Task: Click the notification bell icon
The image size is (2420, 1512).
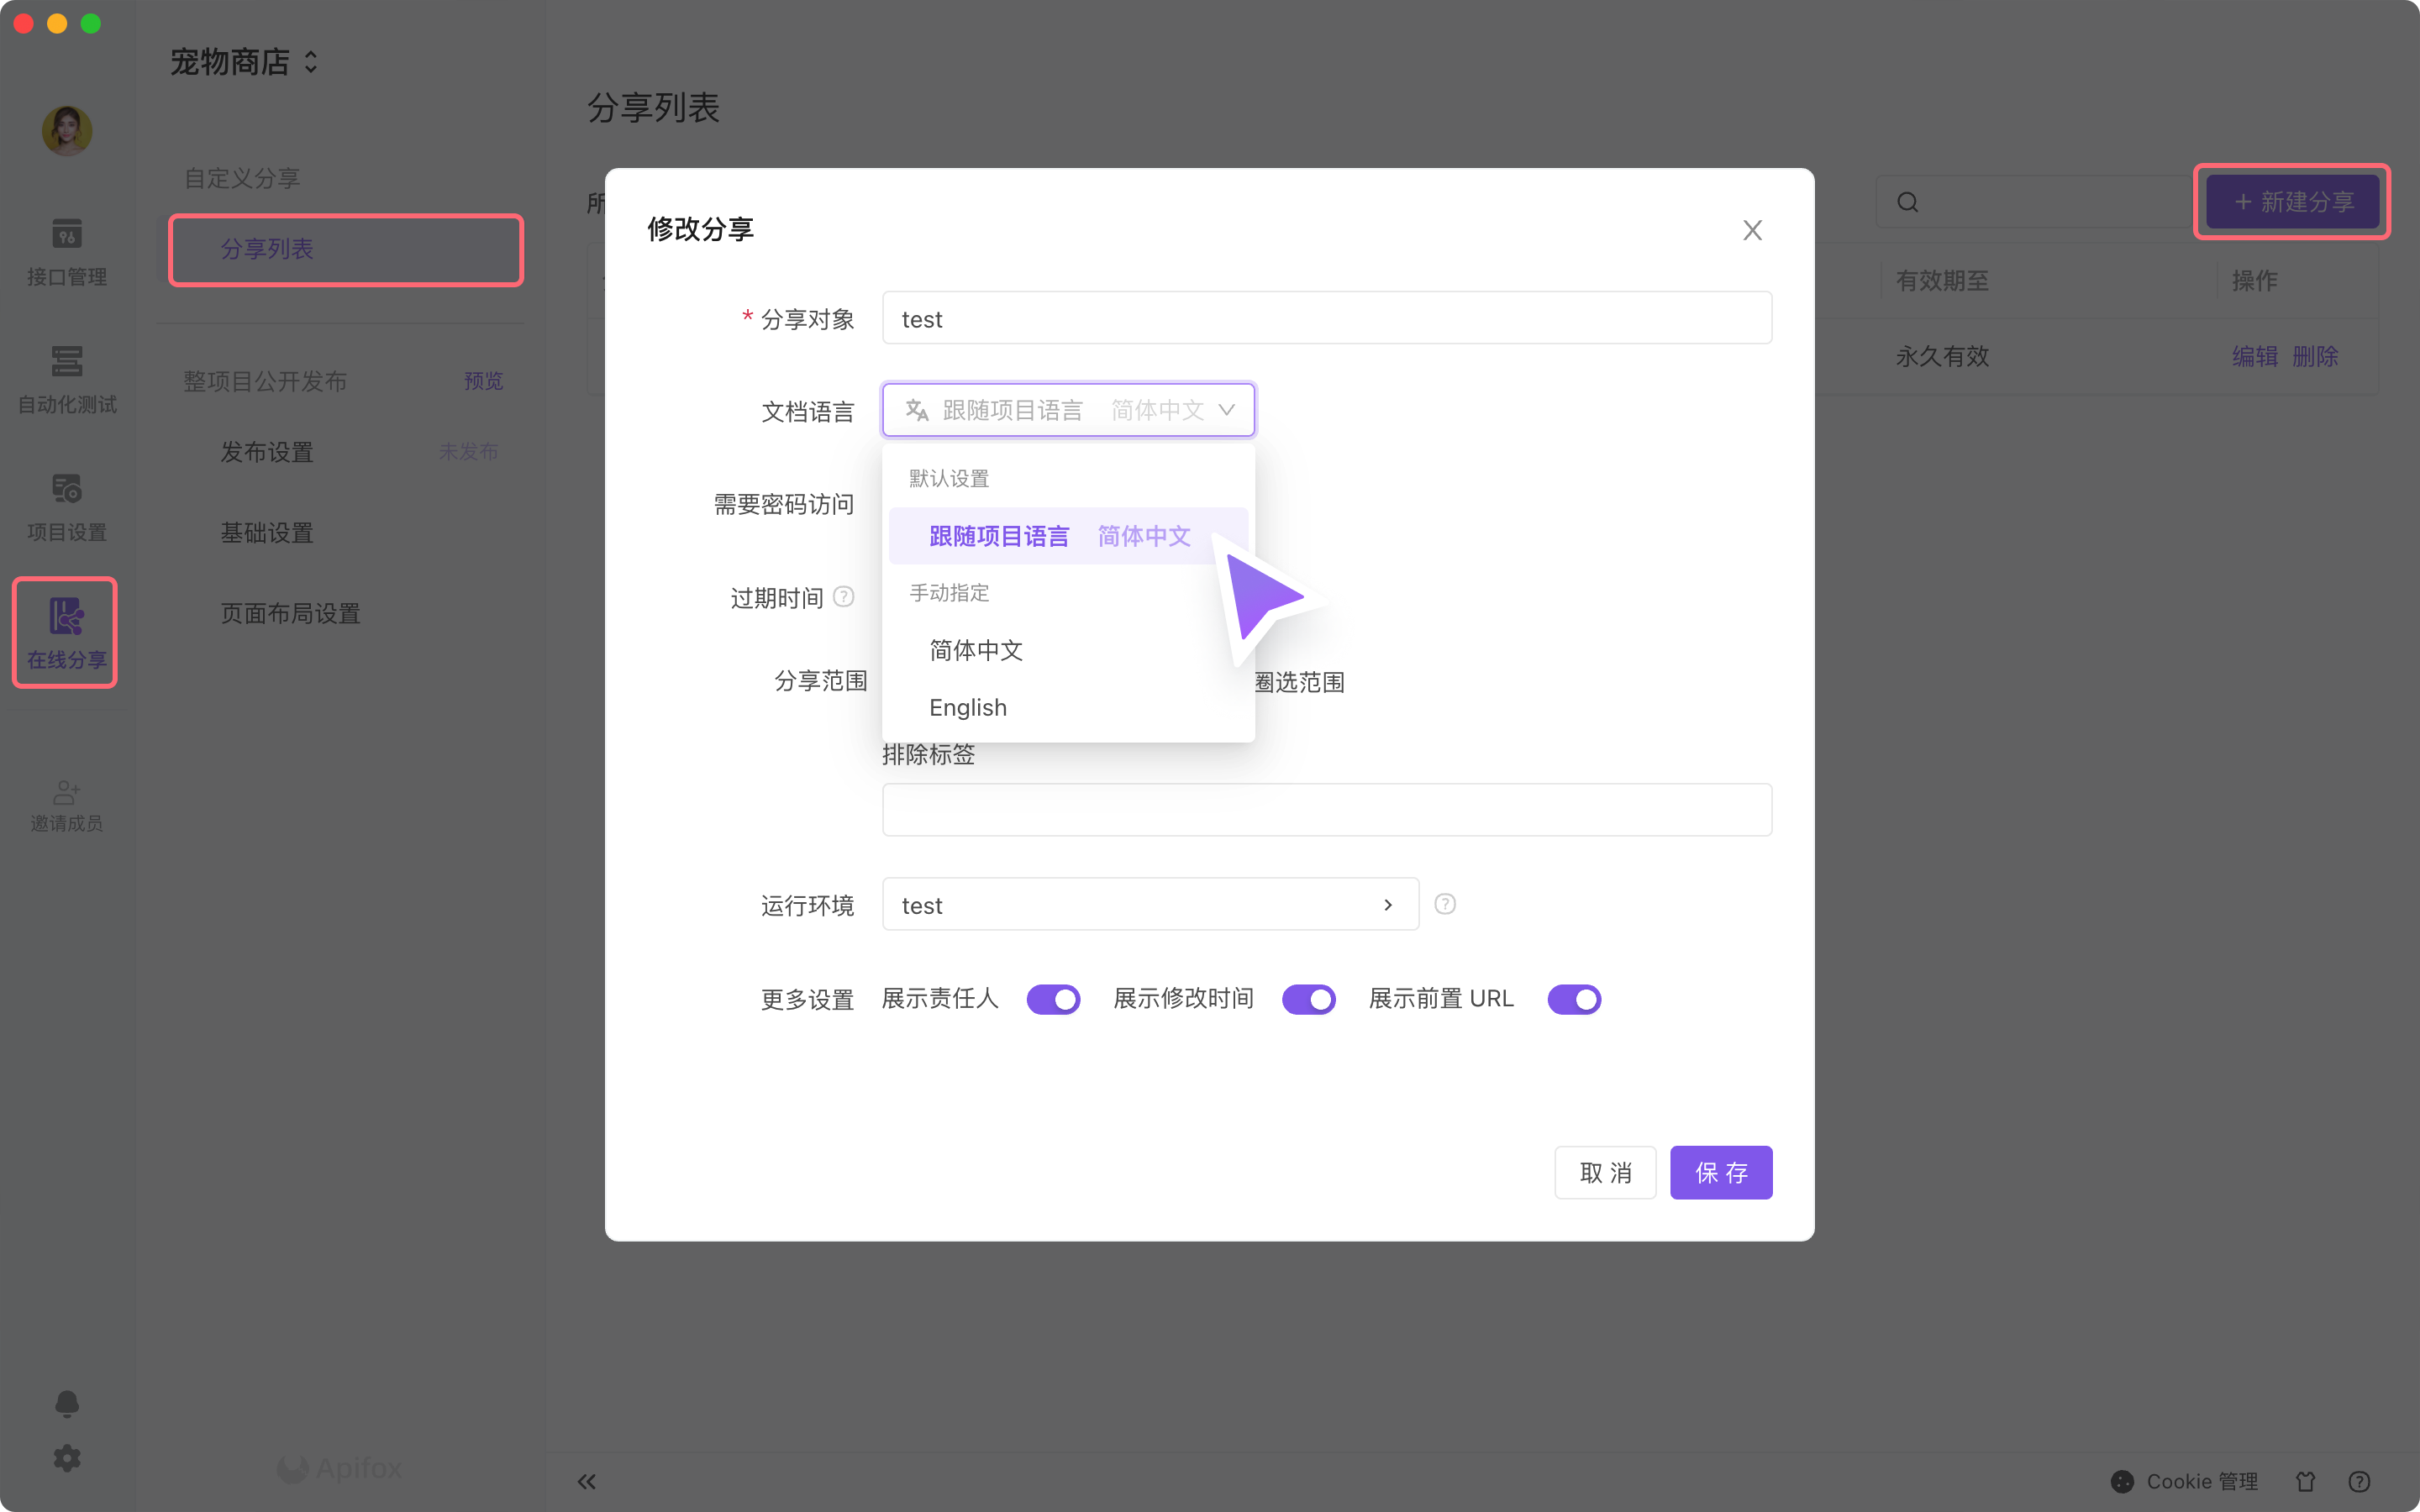Action: click(x=66, y=1403)
